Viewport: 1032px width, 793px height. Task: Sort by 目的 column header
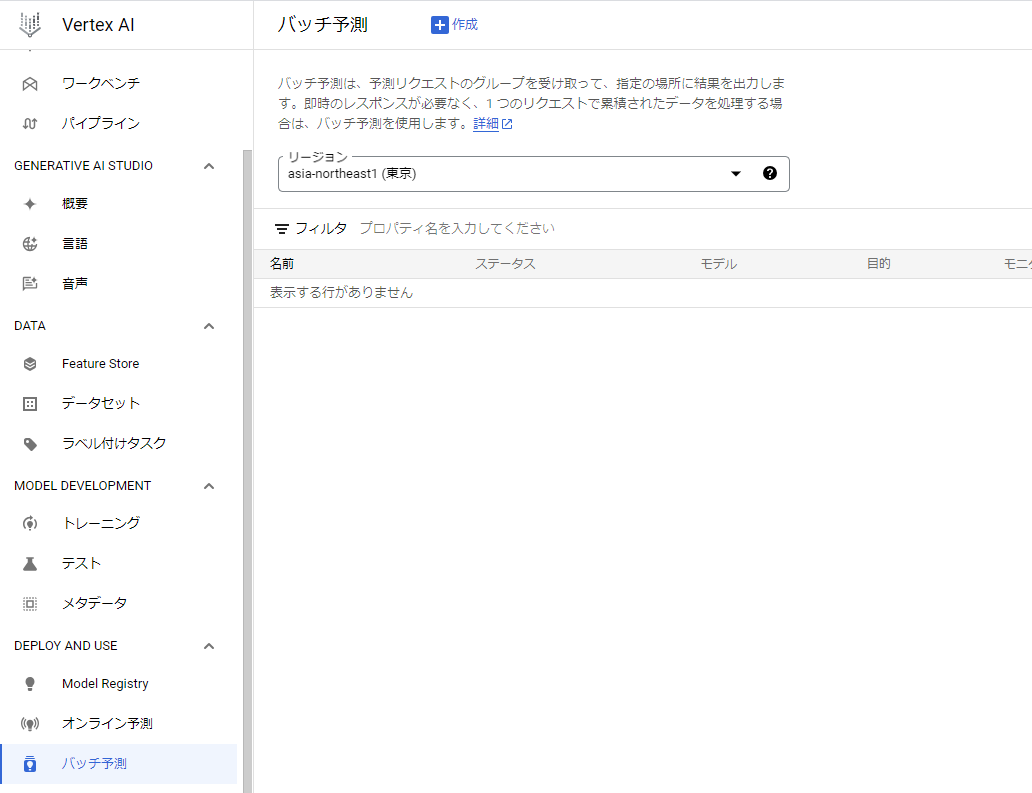tap(878, 264)
